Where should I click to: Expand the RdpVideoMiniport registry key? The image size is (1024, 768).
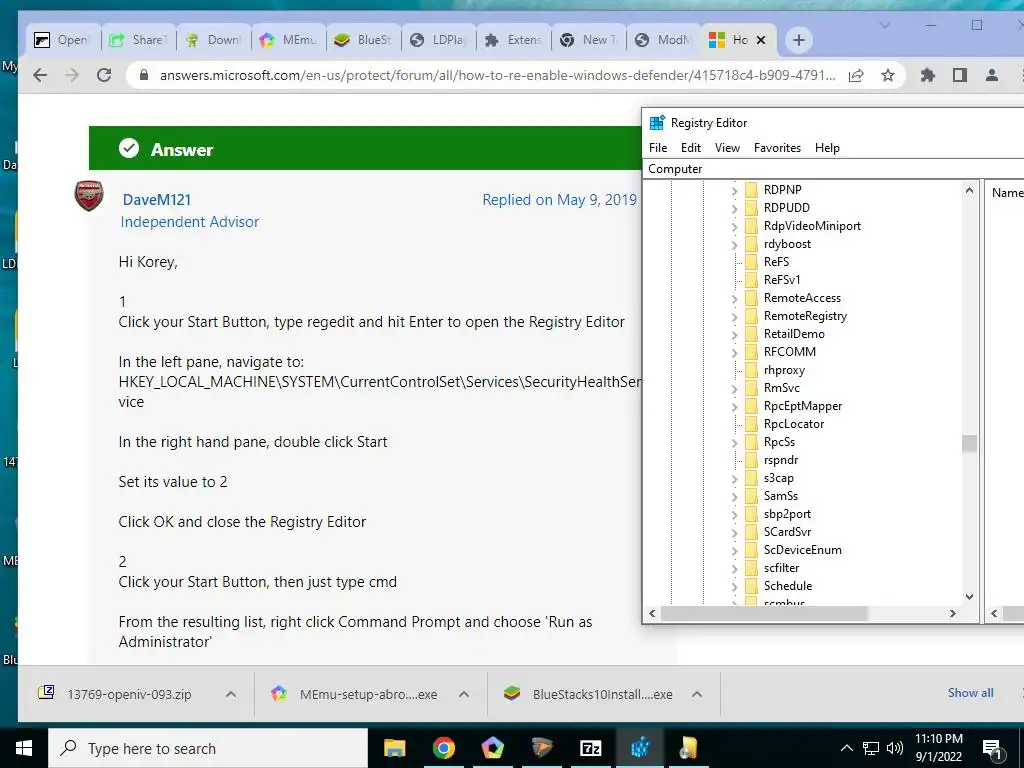click(x=734, y=226)
